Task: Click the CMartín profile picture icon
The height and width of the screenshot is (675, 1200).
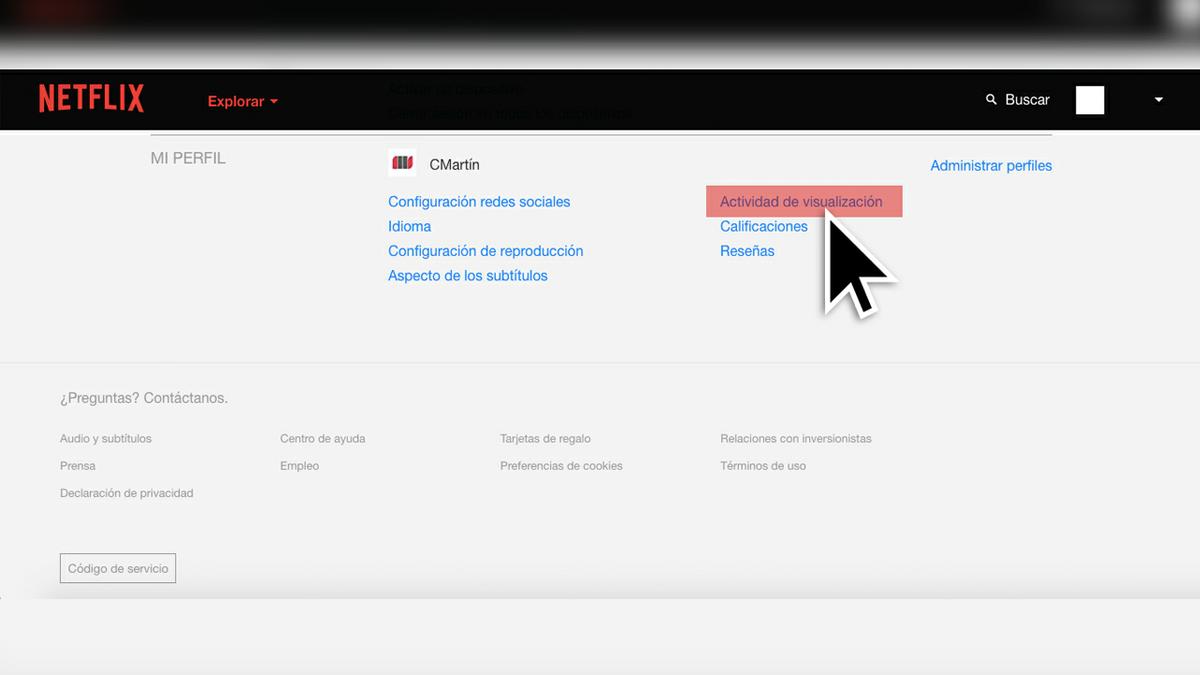Action: [x=402, y=163]
